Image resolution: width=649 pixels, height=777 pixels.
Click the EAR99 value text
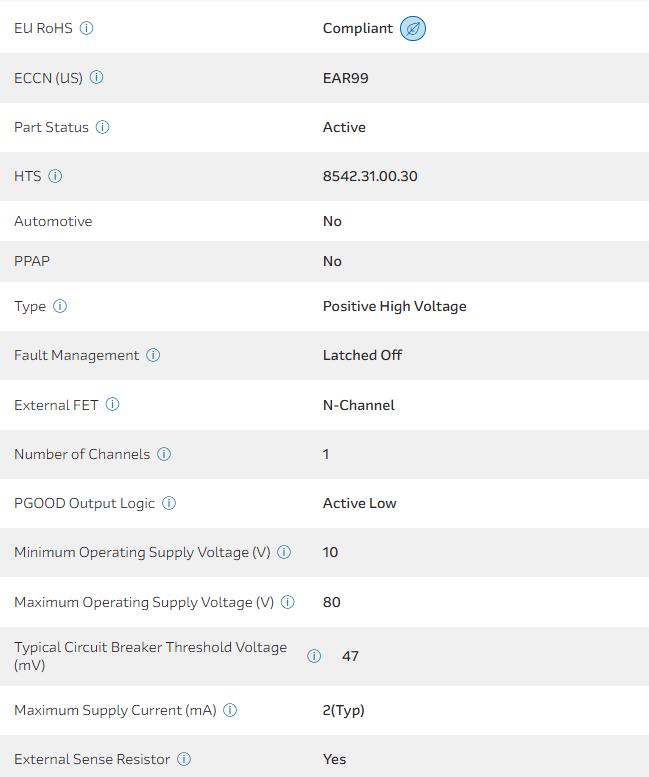(x=345, y=78)
